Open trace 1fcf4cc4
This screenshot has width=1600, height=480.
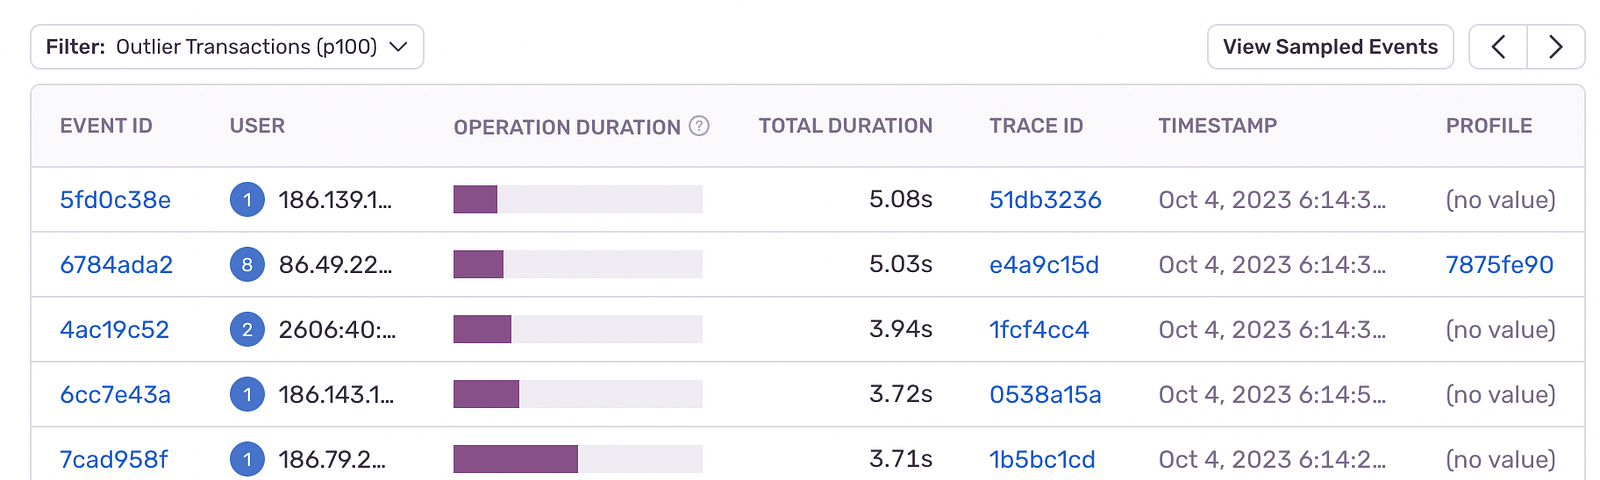coord(1039,330)
